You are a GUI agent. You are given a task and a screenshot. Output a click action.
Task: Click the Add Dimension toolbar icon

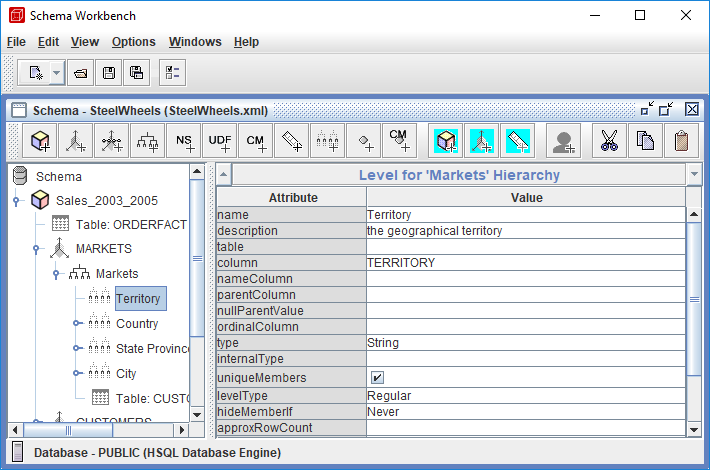tap(76, 142)
